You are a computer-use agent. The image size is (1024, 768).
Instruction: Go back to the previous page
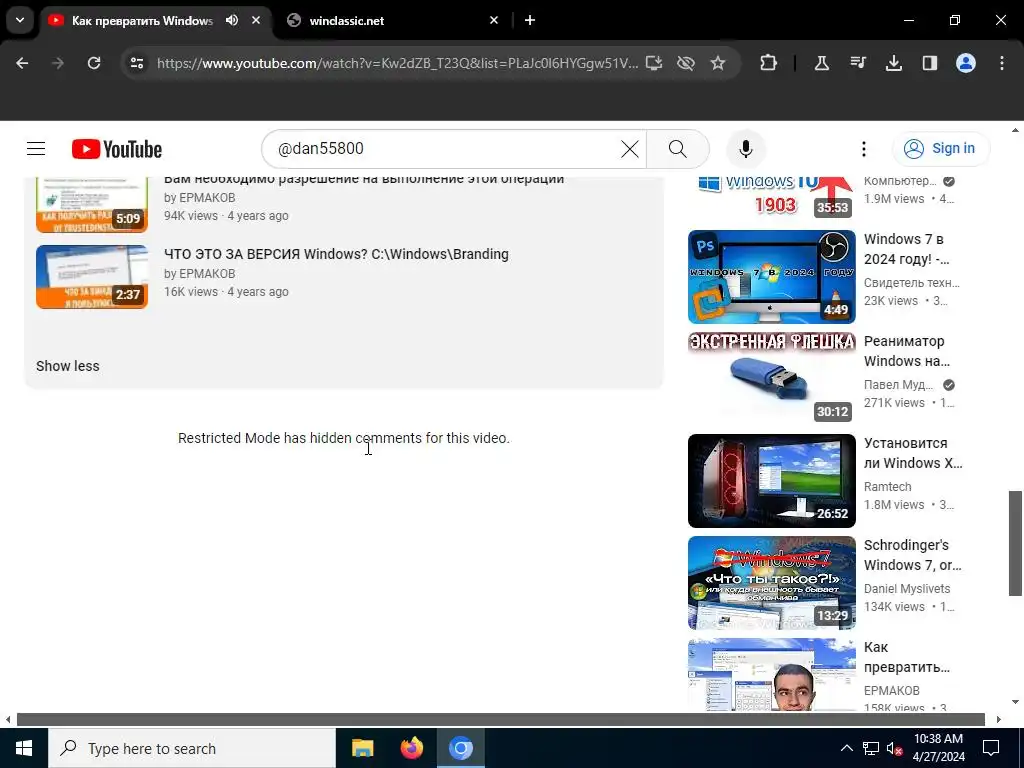click(x=22, y=63)
